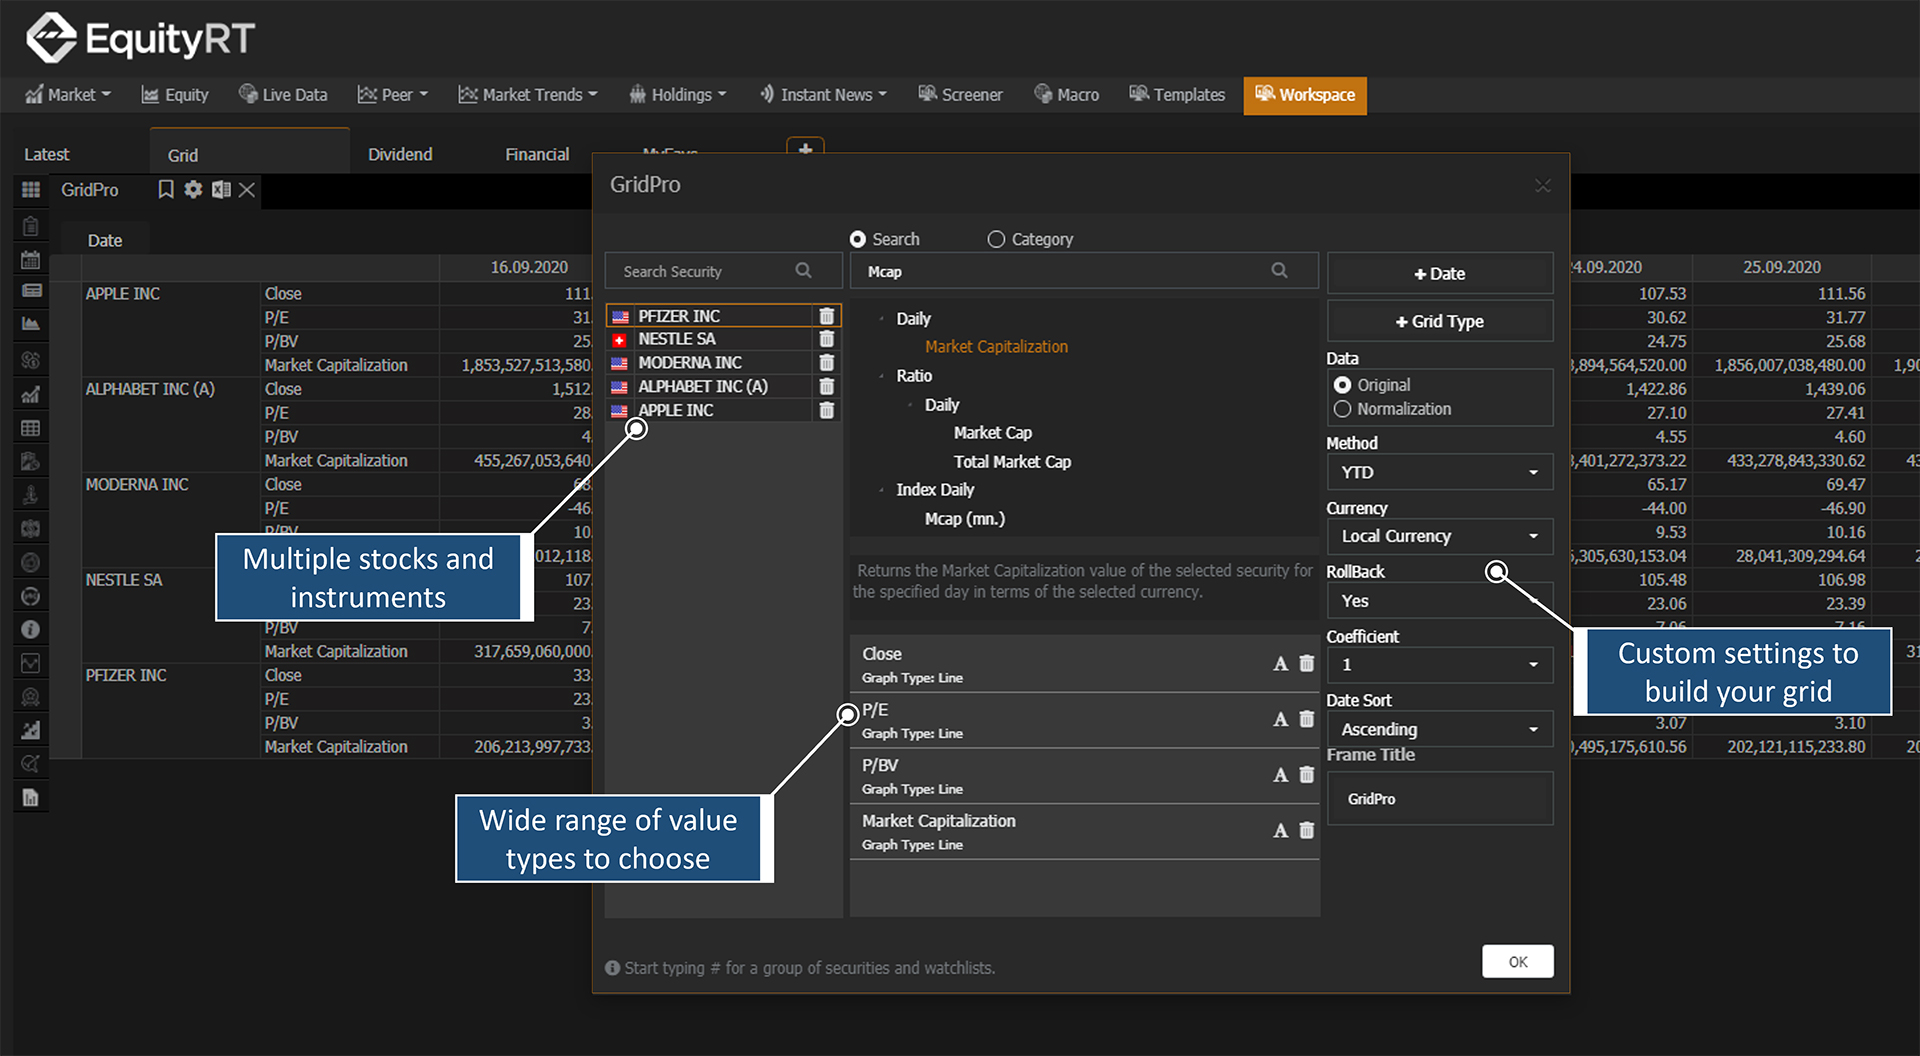
Task: Switch to the Dividend tab
Action: coord(400,154)
